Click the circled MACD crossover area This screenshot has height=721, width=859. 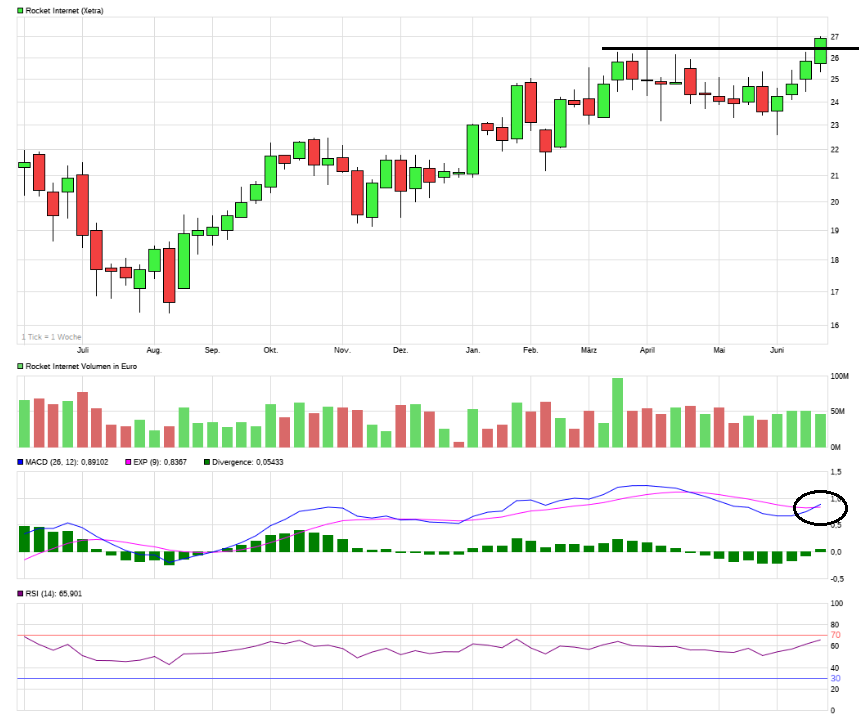coord(820,508)
